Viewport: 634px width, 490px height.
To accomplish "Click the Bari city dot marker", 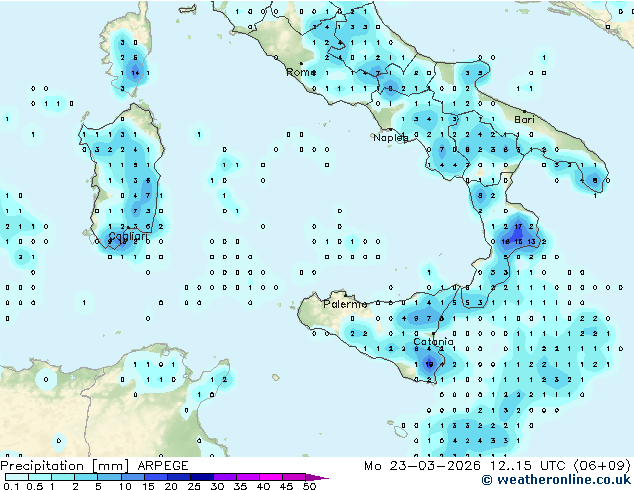I will [524, 111].
